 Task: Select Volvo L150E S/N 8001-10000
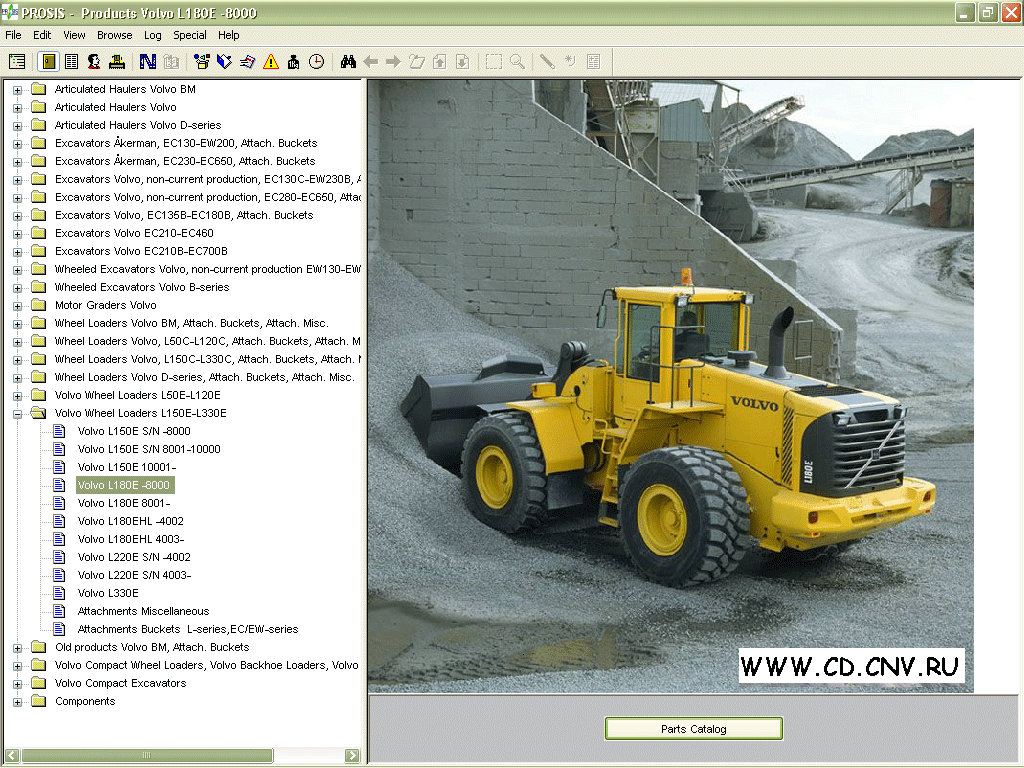[149, 449]
